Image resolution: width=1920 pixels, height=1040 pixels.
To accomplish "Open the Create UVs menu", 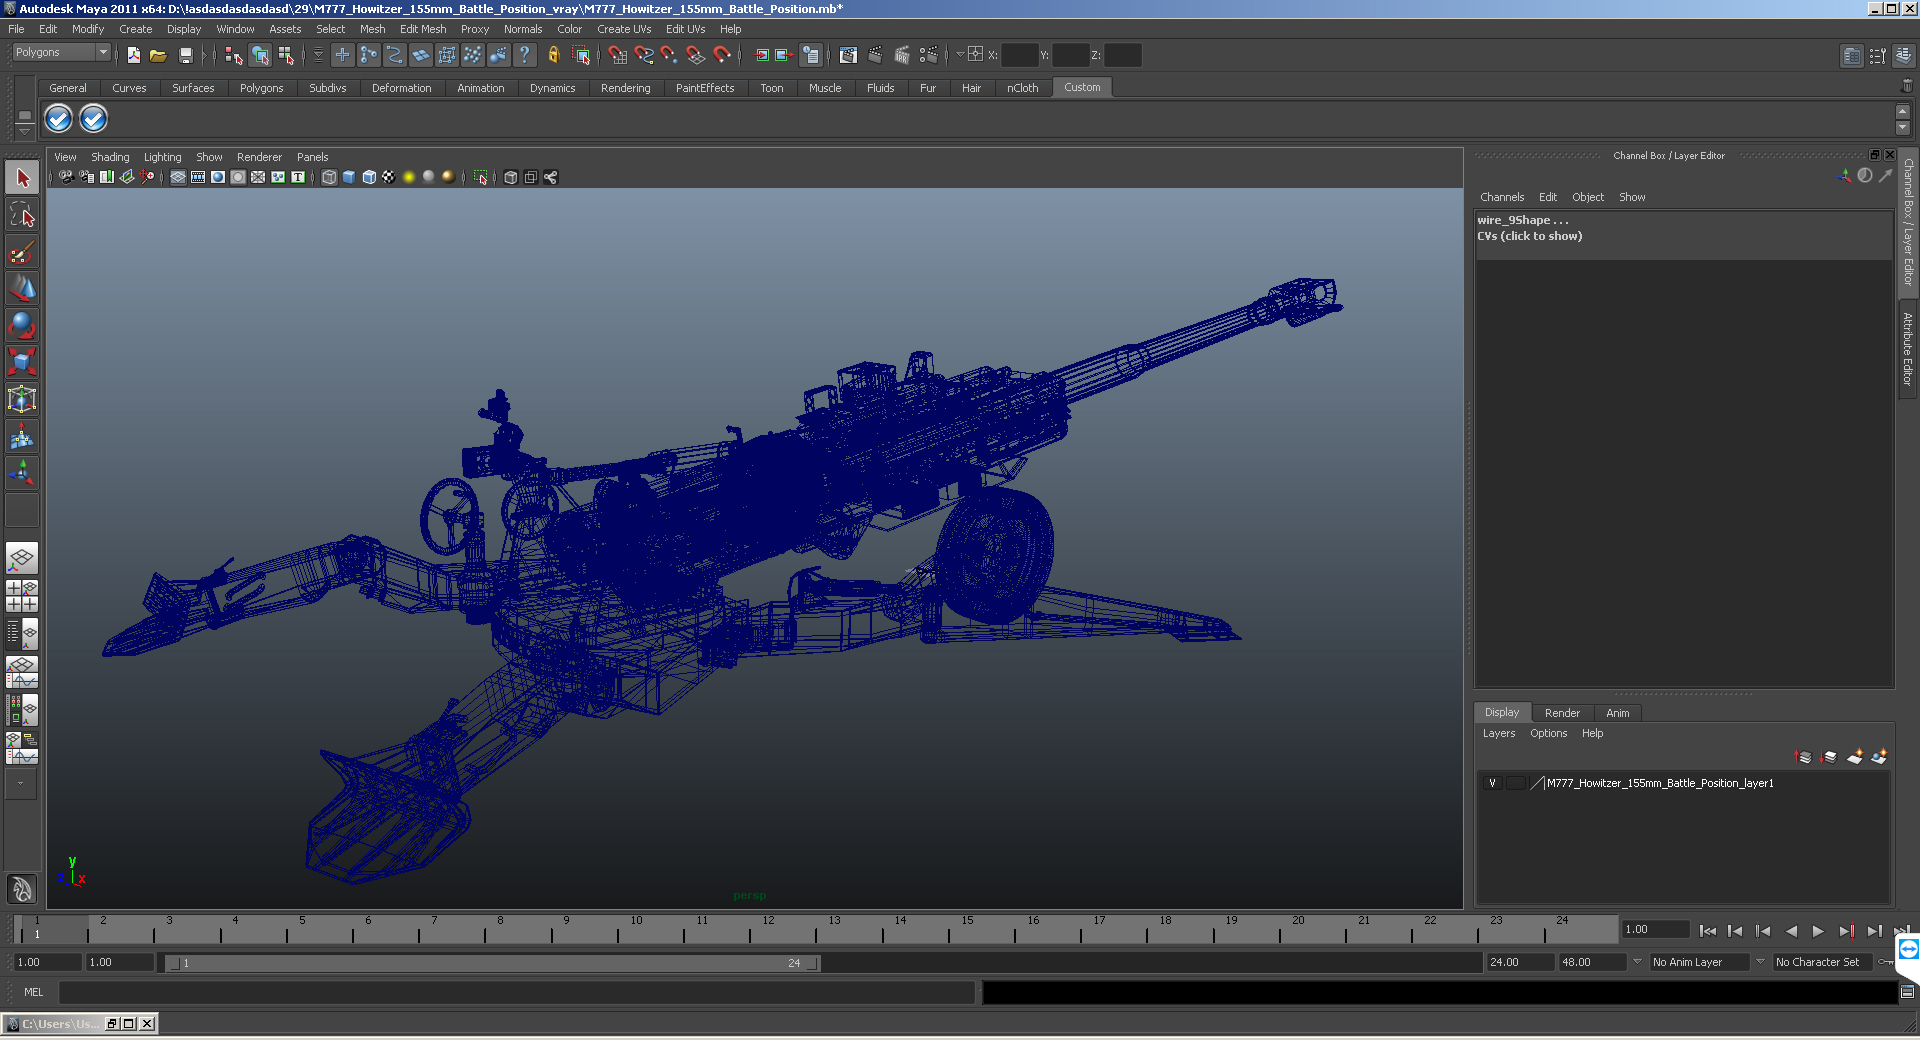I will pyautogui.click(x=624, y=29).
